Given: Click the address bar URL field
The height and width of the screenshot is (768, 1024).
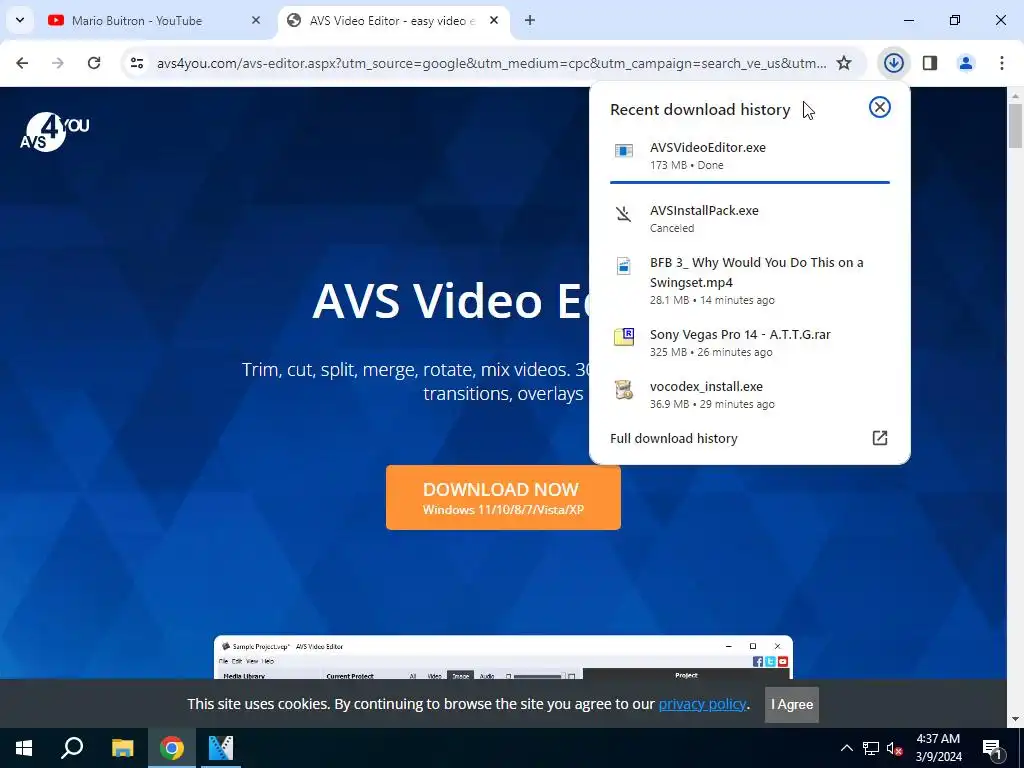Looking at the screenshot, I should [491, 63].
